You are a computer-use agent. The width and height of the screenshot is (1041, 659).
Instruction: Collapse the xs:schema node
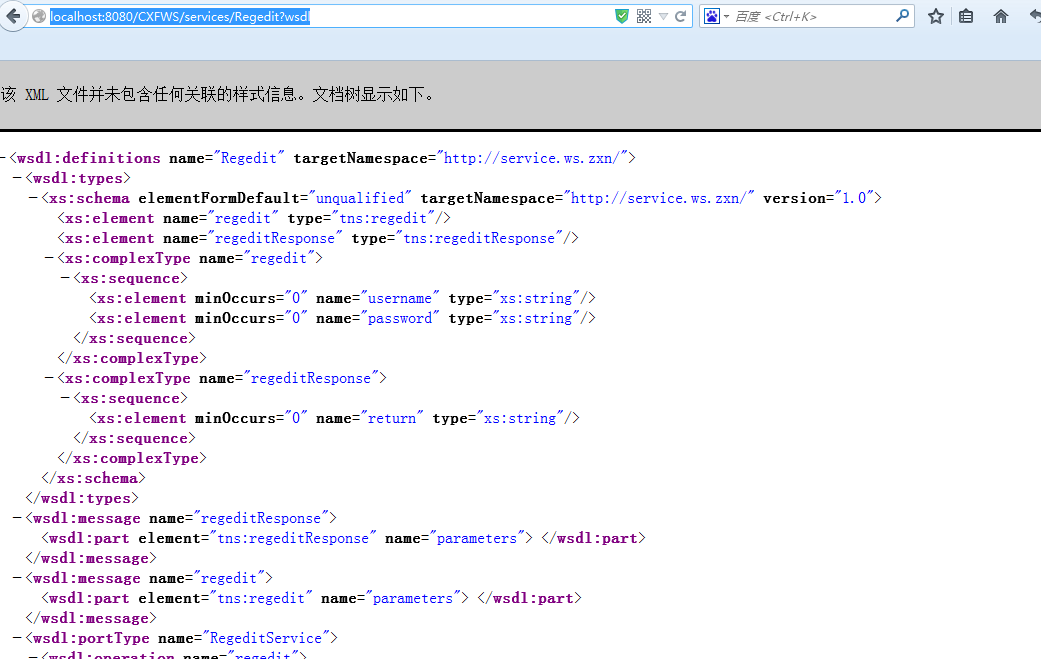pos(33,198)
